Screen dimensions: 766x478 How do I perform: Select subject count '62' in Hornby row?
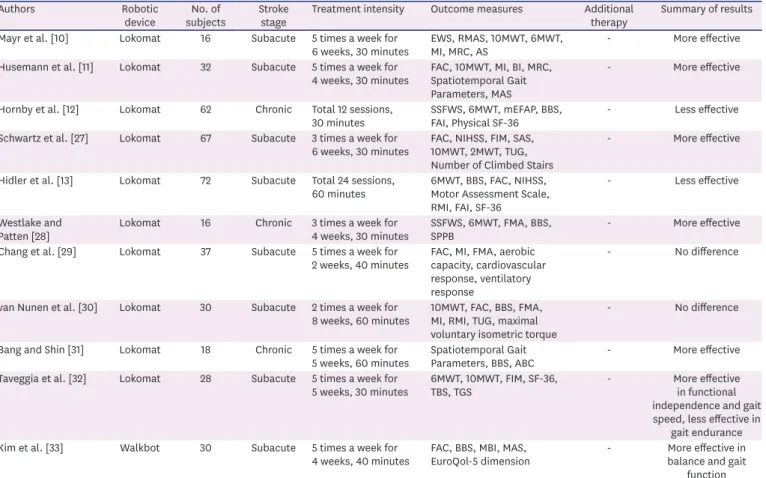(x=206, y=110)
